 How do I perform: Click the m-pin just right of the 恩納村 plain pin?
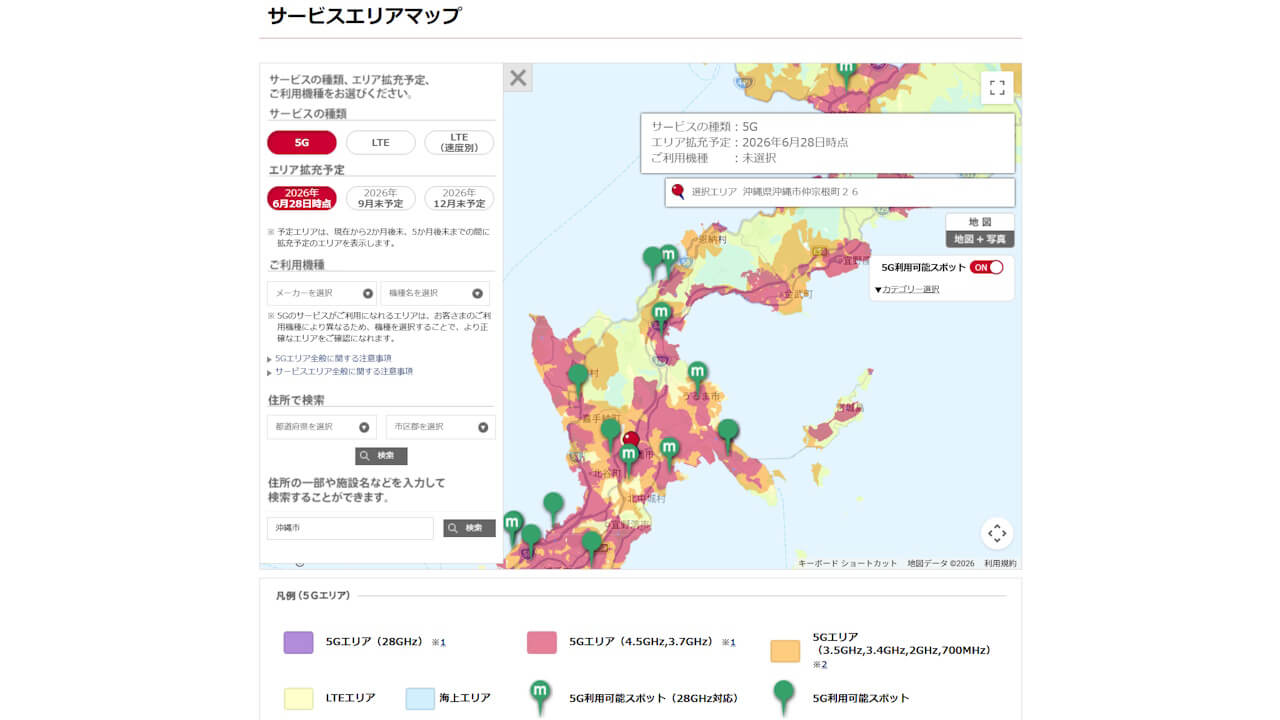coord(668,260)
